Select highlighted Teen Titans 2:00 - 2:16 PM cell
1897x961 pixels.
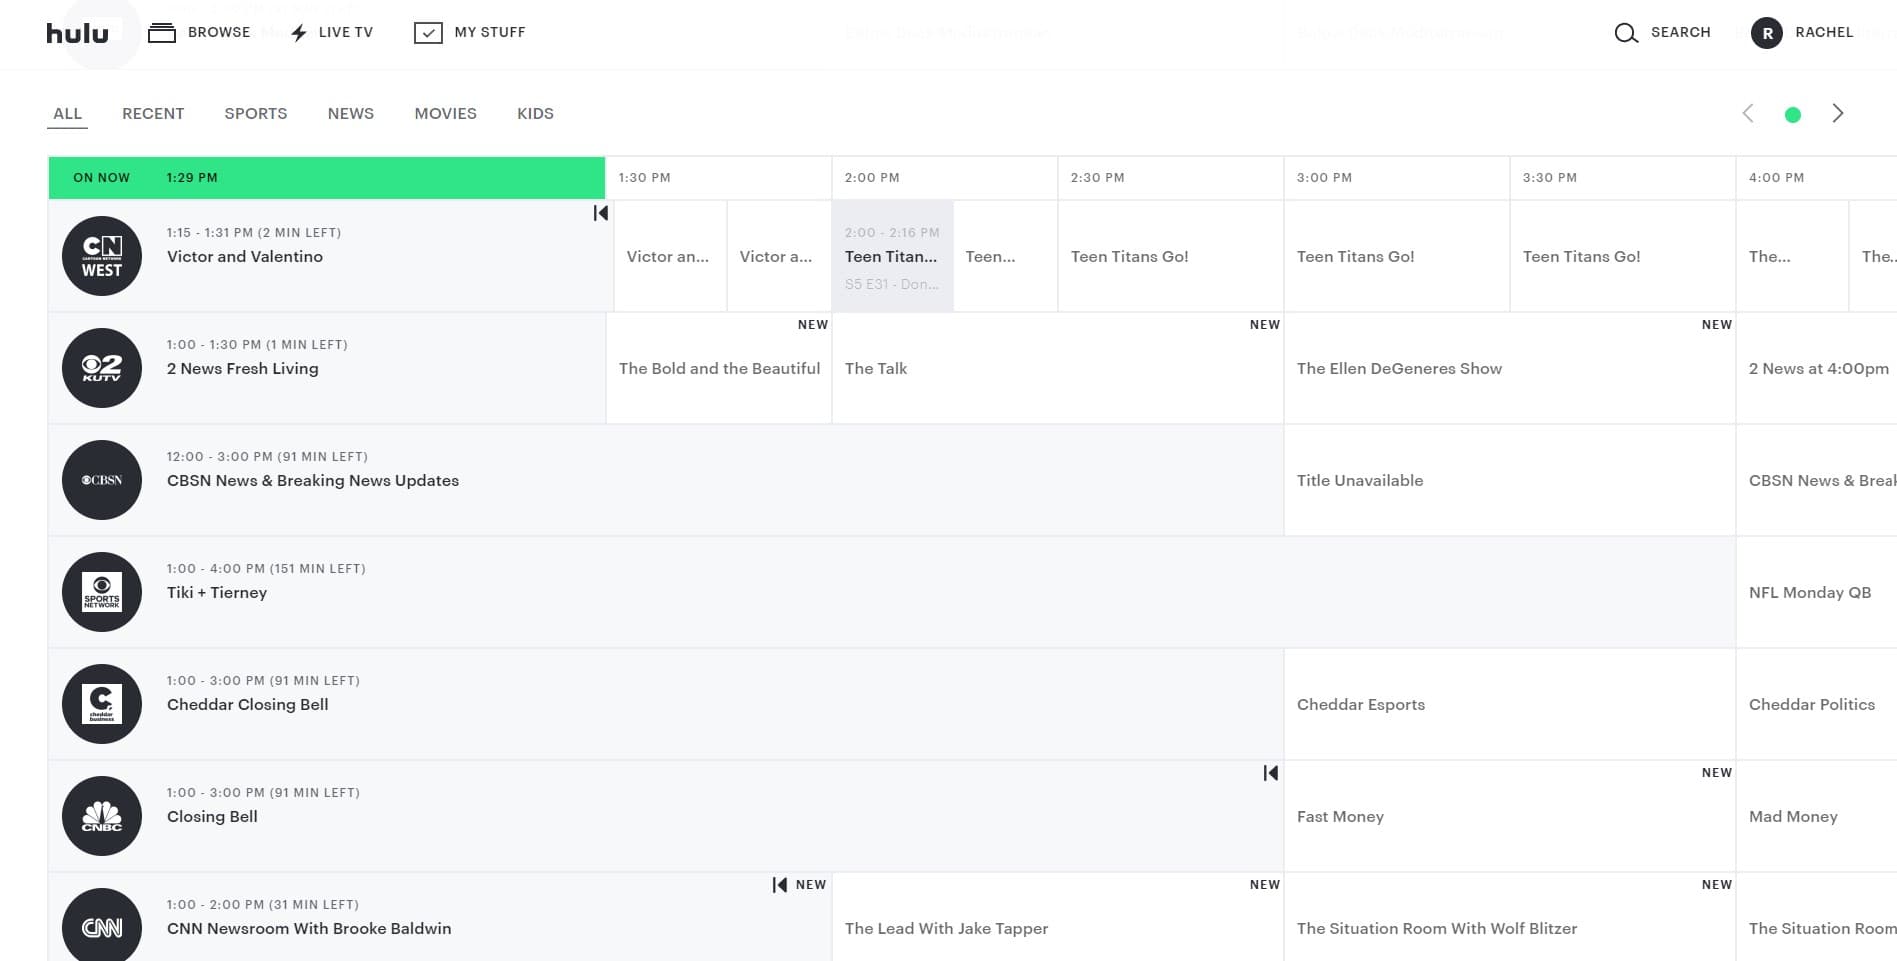(x=893, y=256)
